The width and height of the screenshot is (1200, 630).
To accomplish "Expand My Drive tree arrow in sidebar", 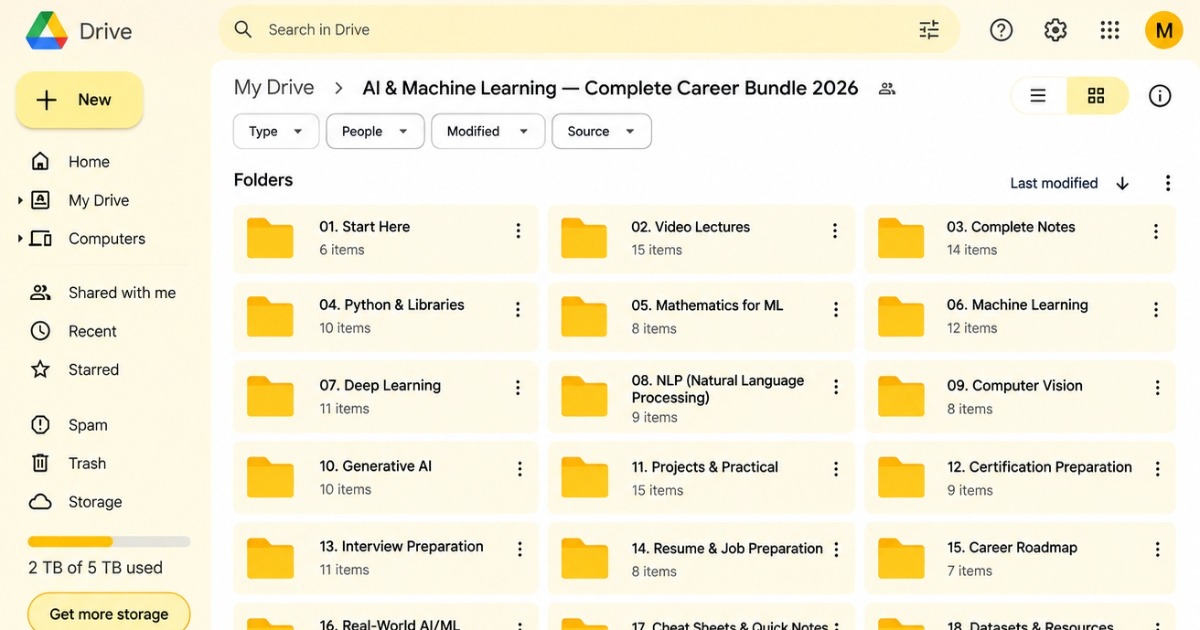I will pyautogui.click(x=20, y=201).
